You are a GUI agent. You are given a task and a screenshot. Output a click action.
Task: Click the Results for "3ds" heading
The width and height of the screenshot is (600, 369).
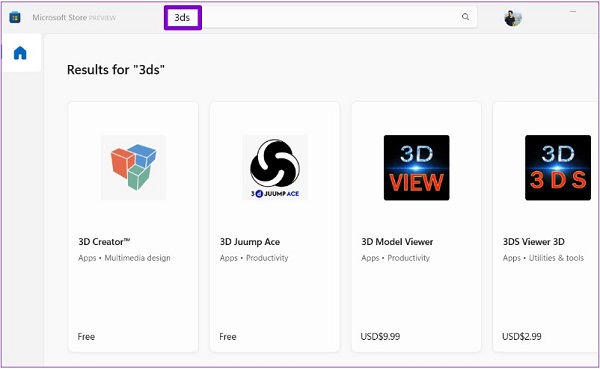pyautogui.click(x=116, y=70)
